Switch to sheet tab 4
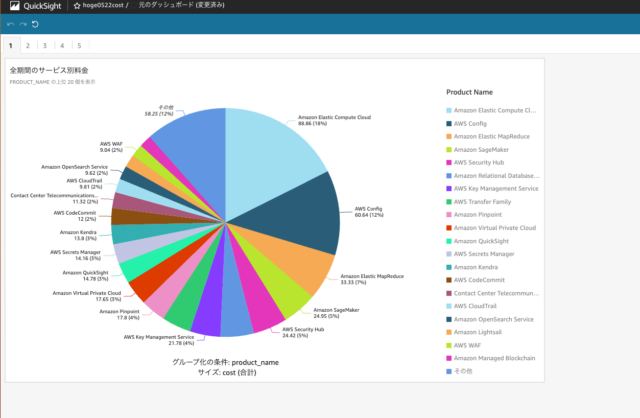Image resolution: width=640 pixels, height=418 pixels. click(62, 45)
